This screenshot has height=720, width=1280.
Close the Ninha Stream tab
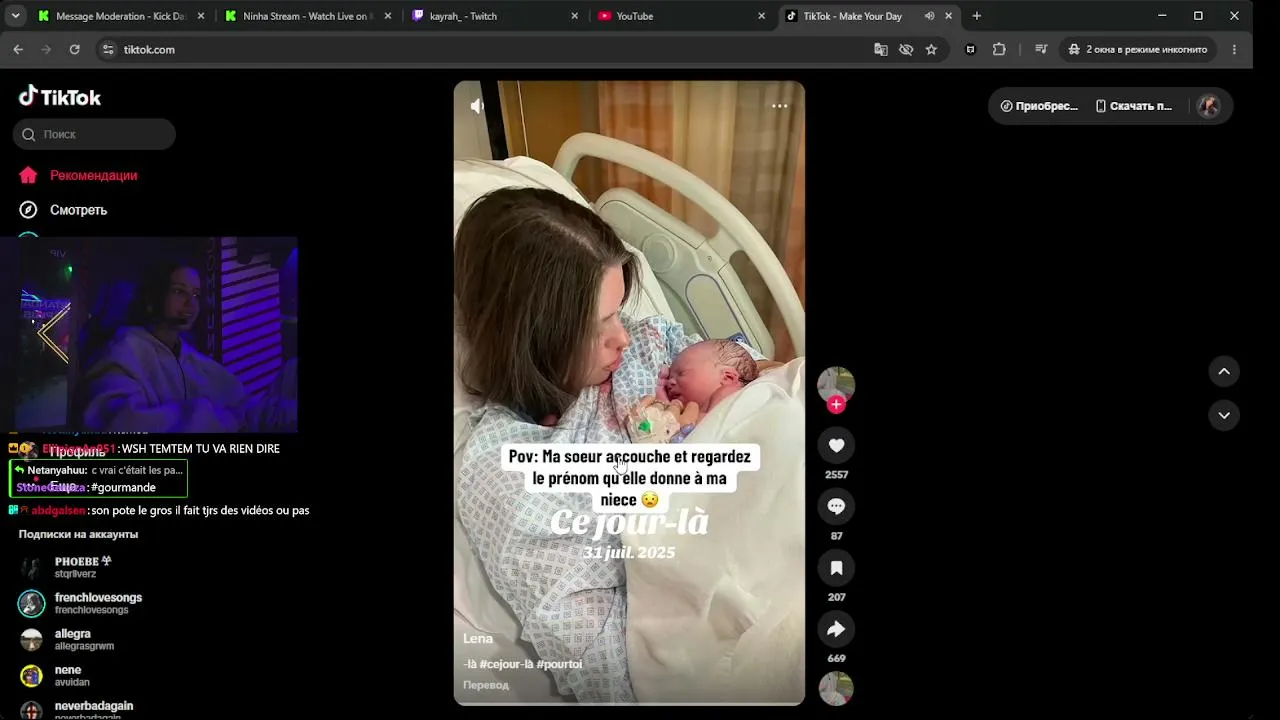(388, 16)
